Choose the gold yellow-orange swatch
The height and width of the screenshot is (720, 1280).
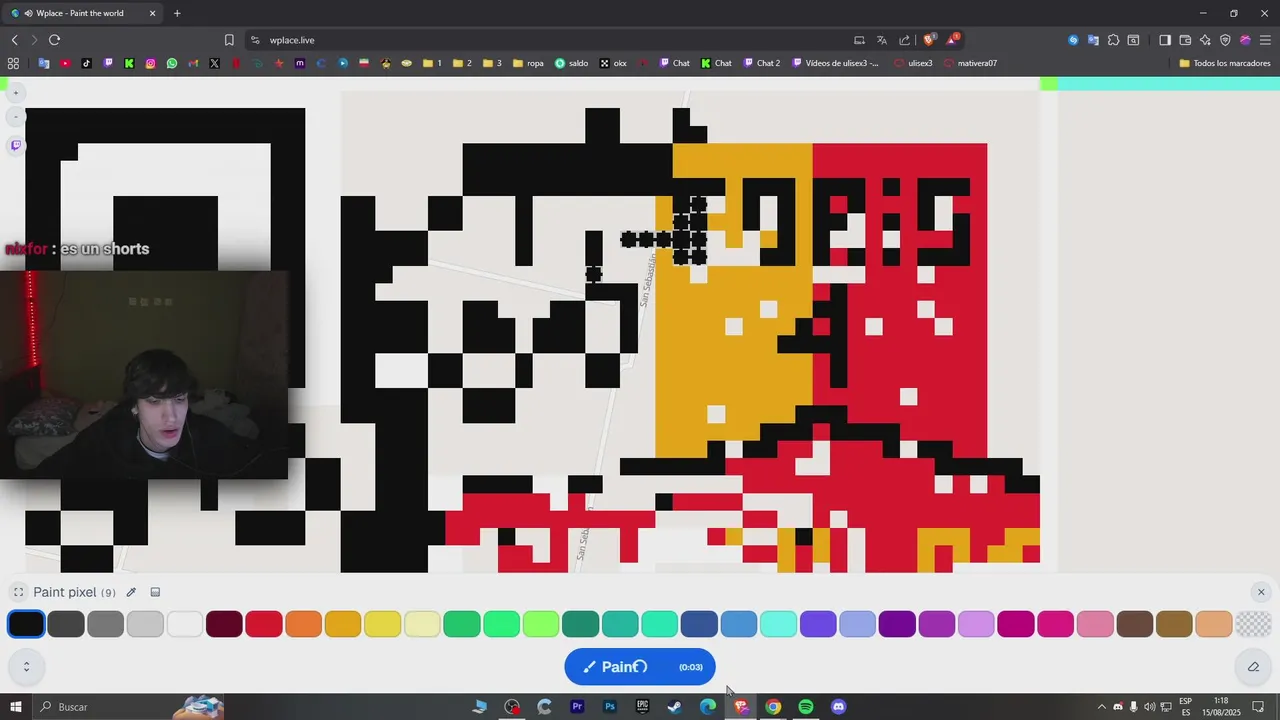[343, 624]
